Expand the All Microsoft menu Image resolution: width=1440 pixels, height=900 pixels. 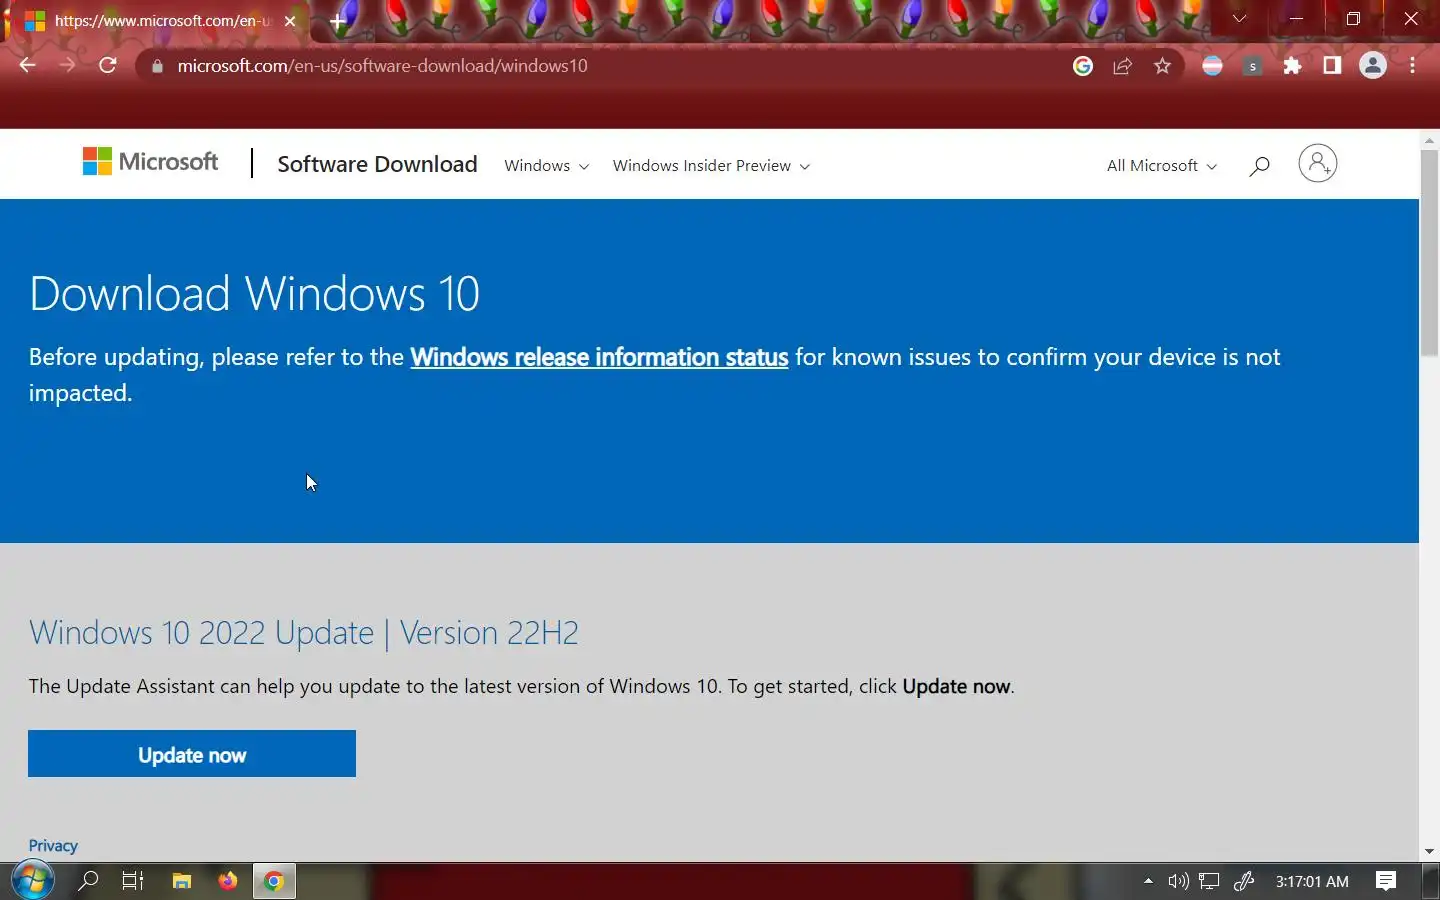[1161, 166]
